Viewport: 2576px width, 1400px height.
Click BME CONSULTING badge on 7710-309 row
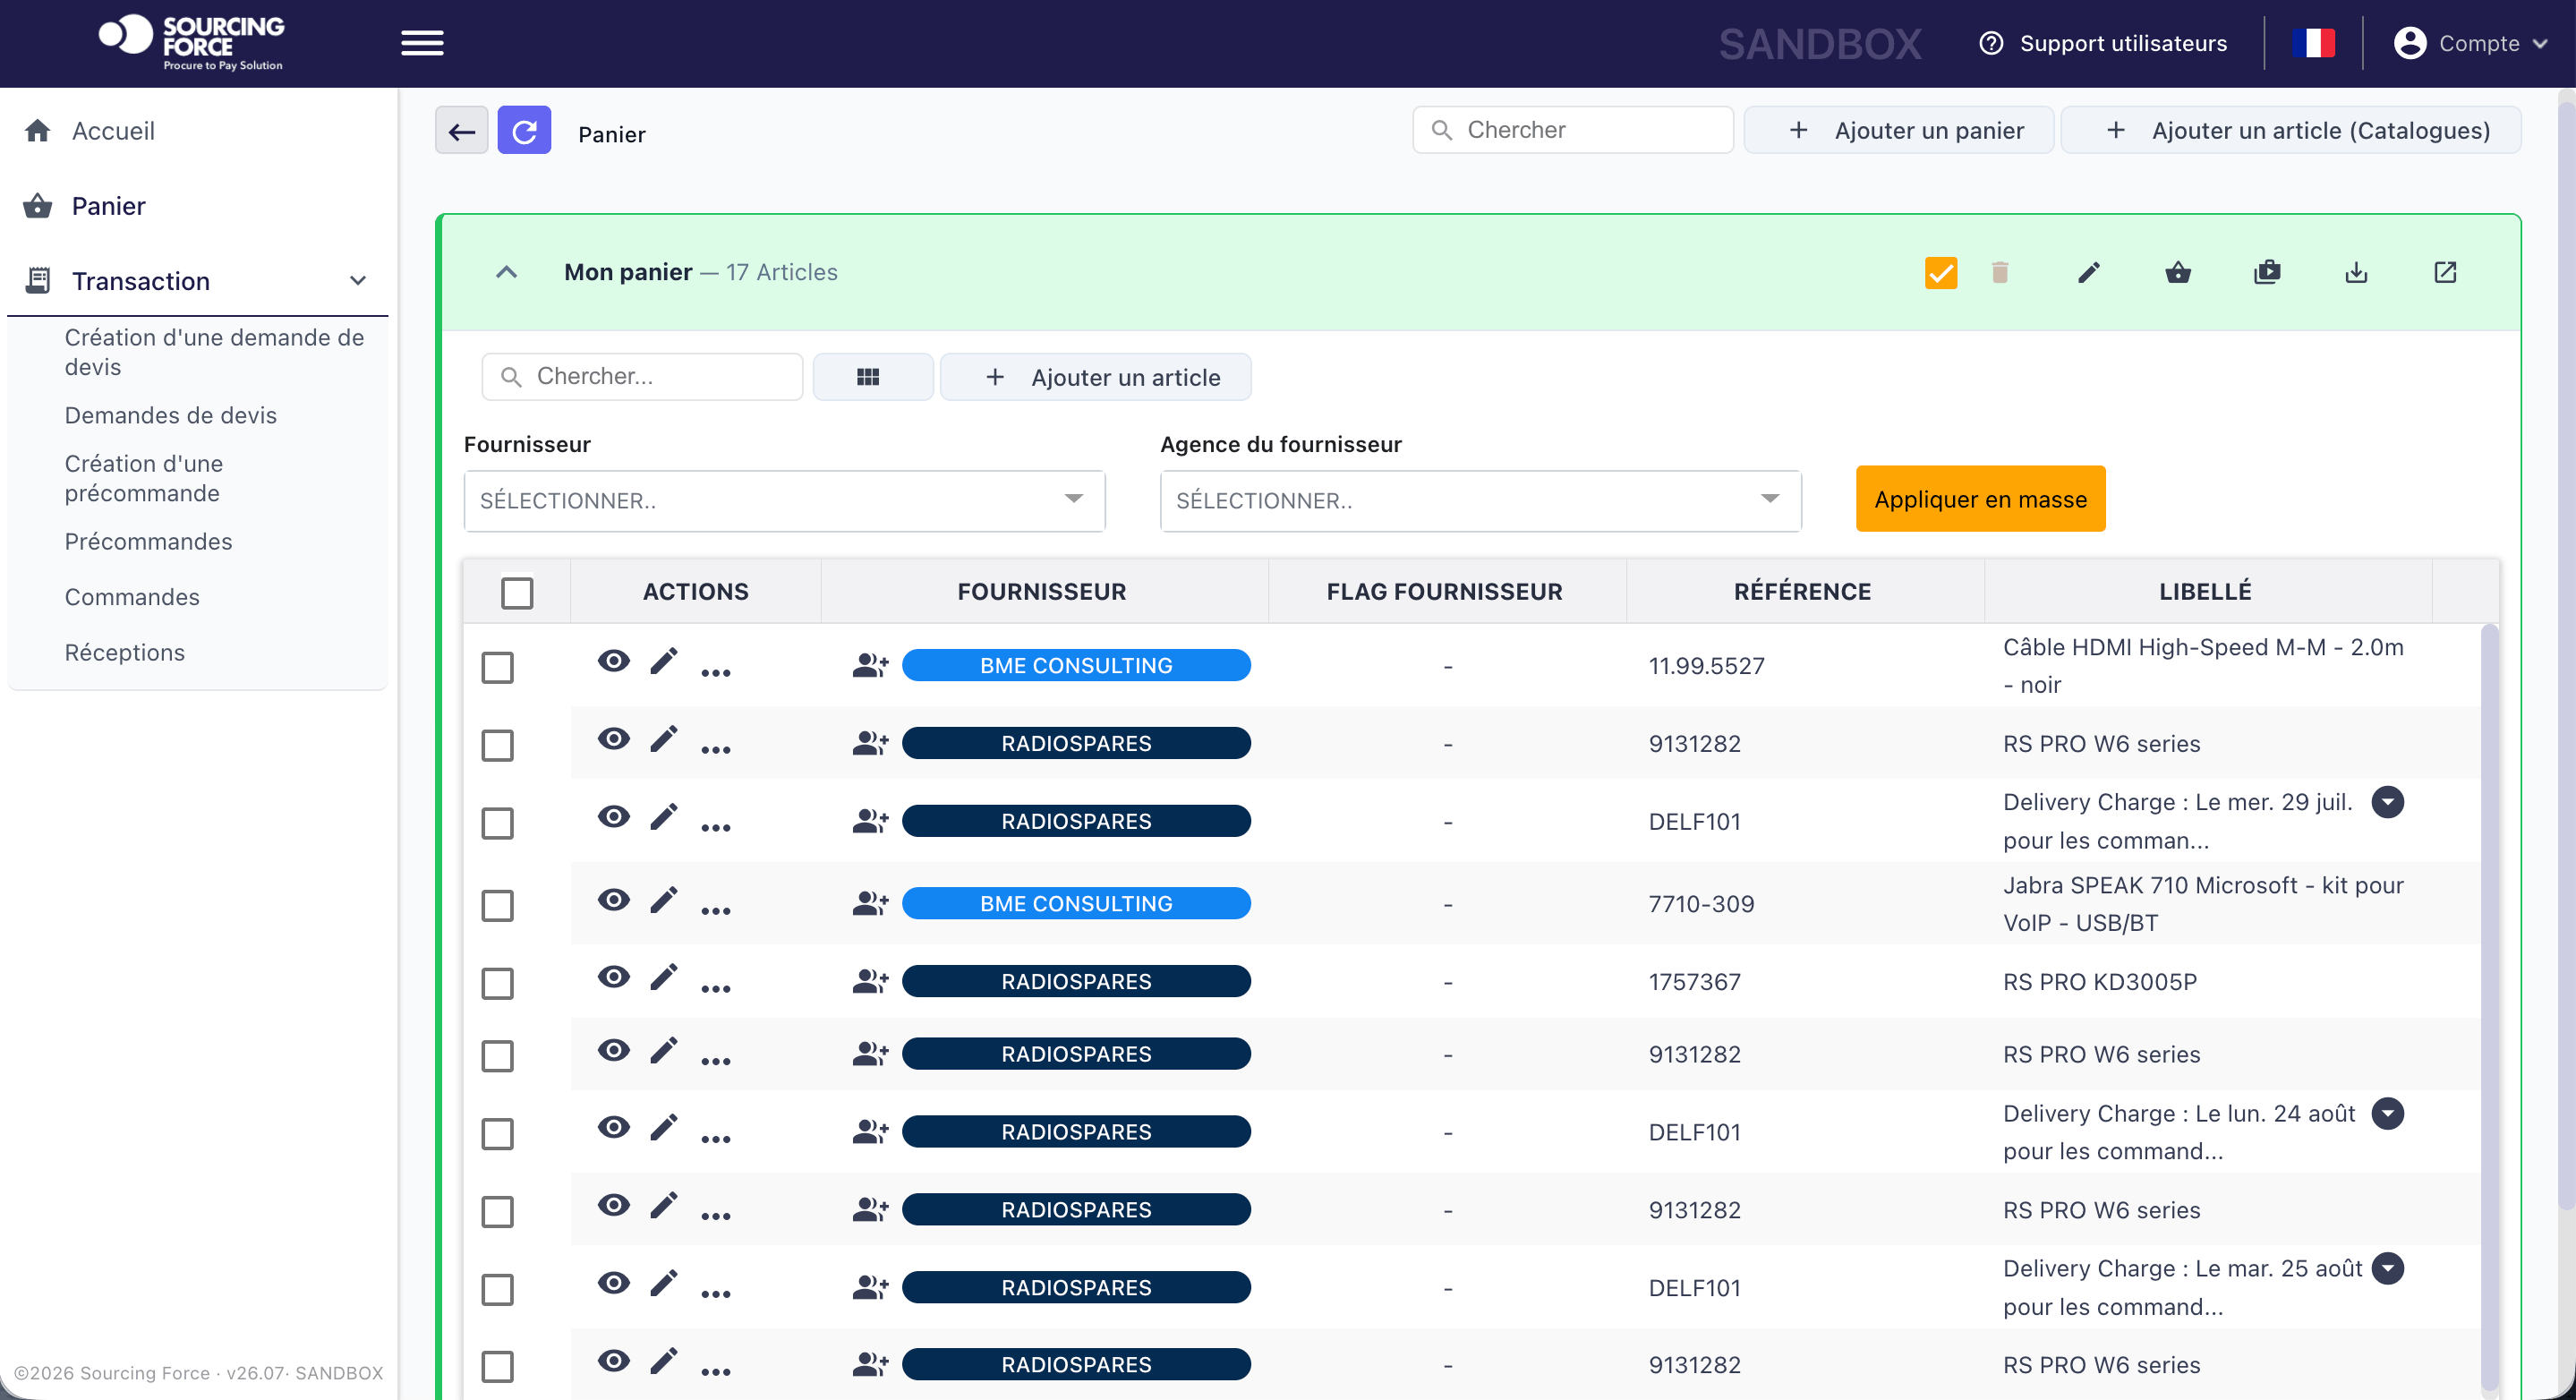pyautogui.click(x=1076, y=904)
